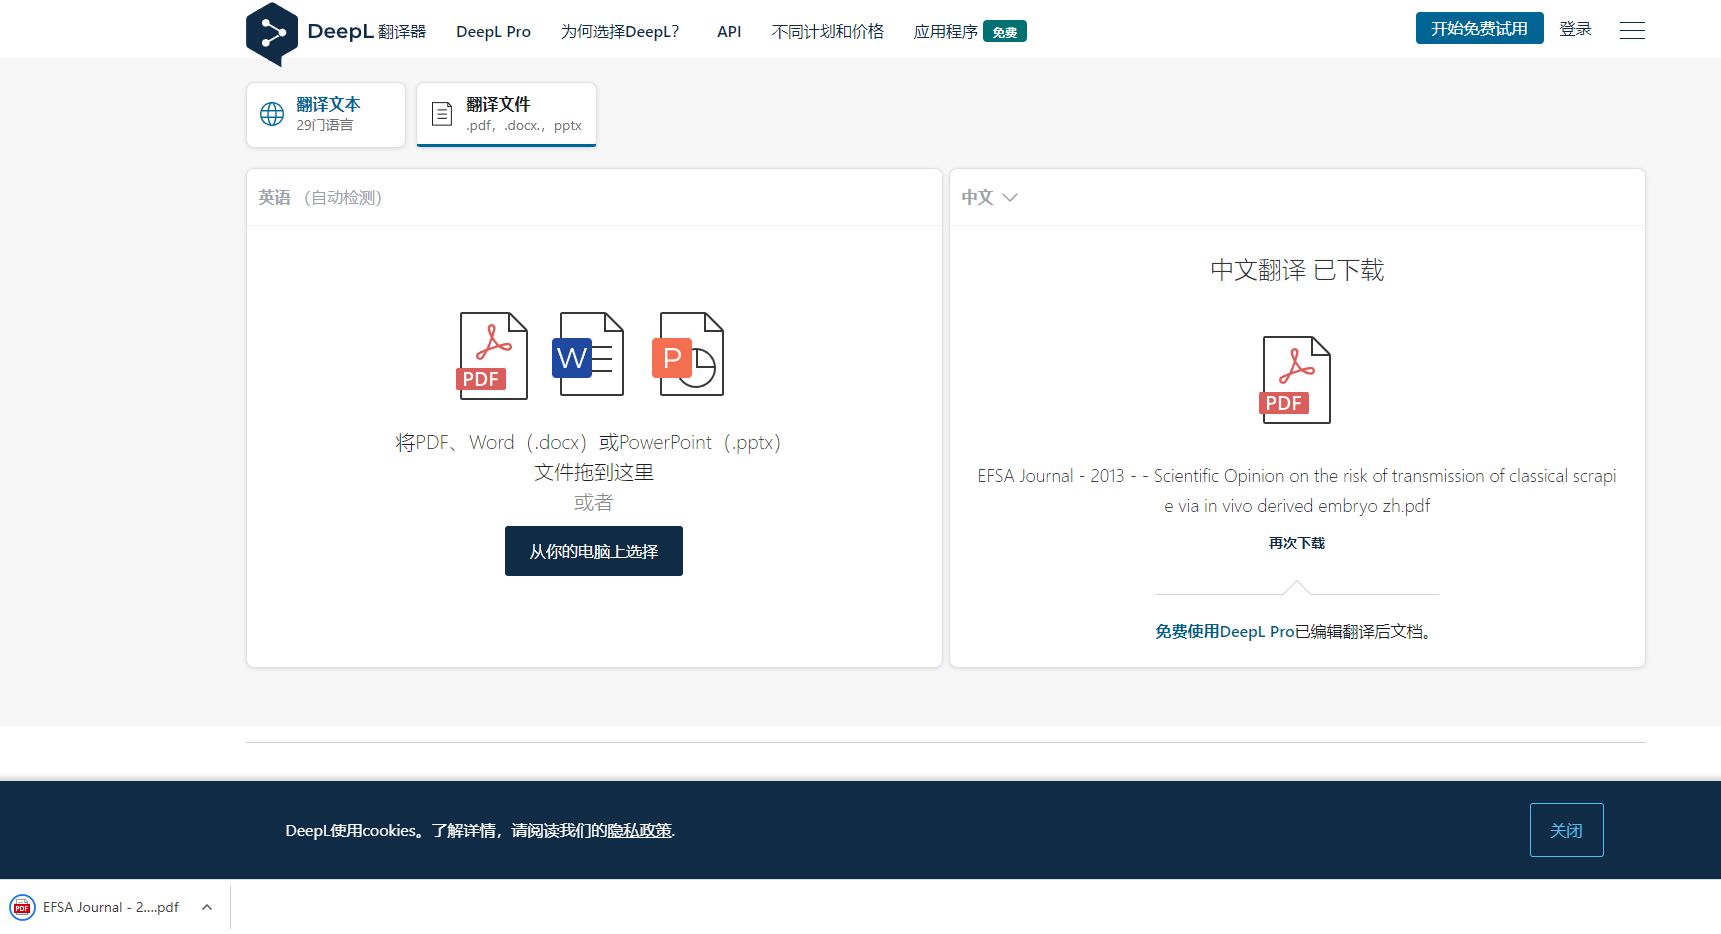This screenshot has height=934, width=1721.
Task: Expand the download item chevron menu
Action: 207,907
